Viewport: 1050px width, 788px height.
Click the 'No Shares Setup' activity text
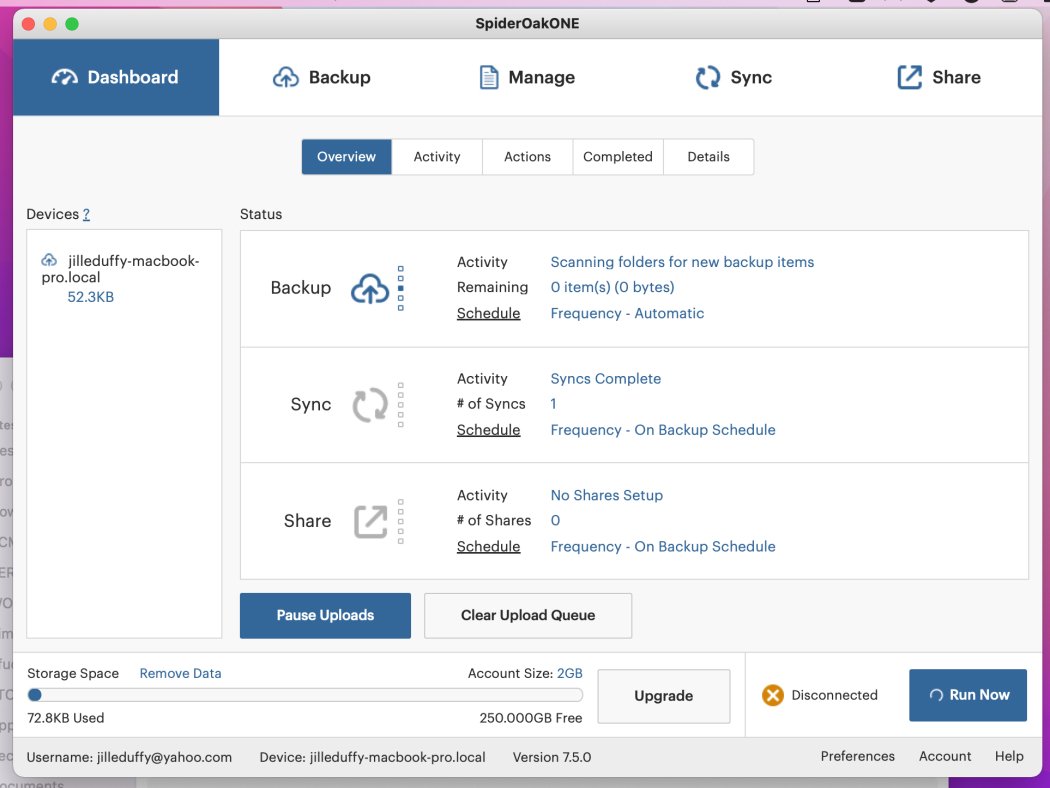(x=607, y=495)
